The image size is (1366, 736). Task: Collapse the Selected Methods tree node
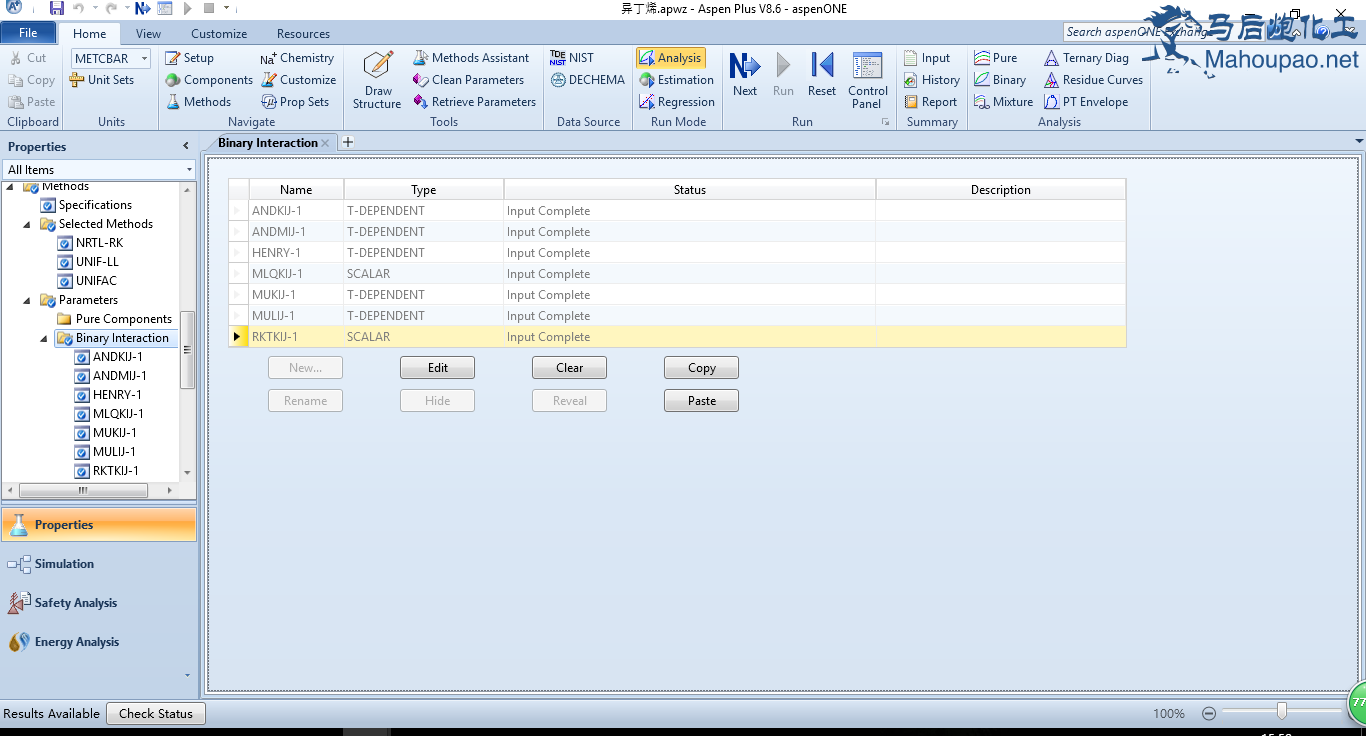28,224
